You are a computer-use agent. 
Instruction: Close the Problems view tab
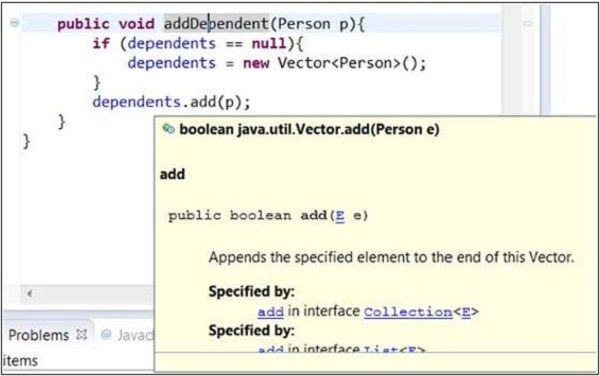pos(82,335)
